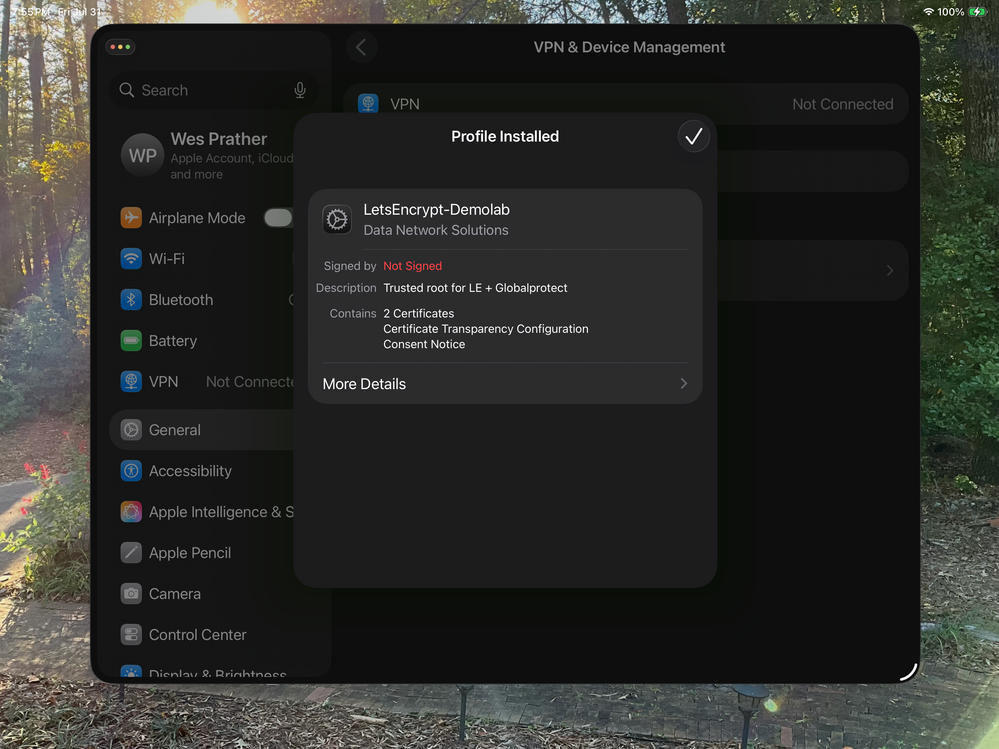Click the Apple Intelligence icon
The height and width of the screenshot is (749, 999).
[131, 512]
